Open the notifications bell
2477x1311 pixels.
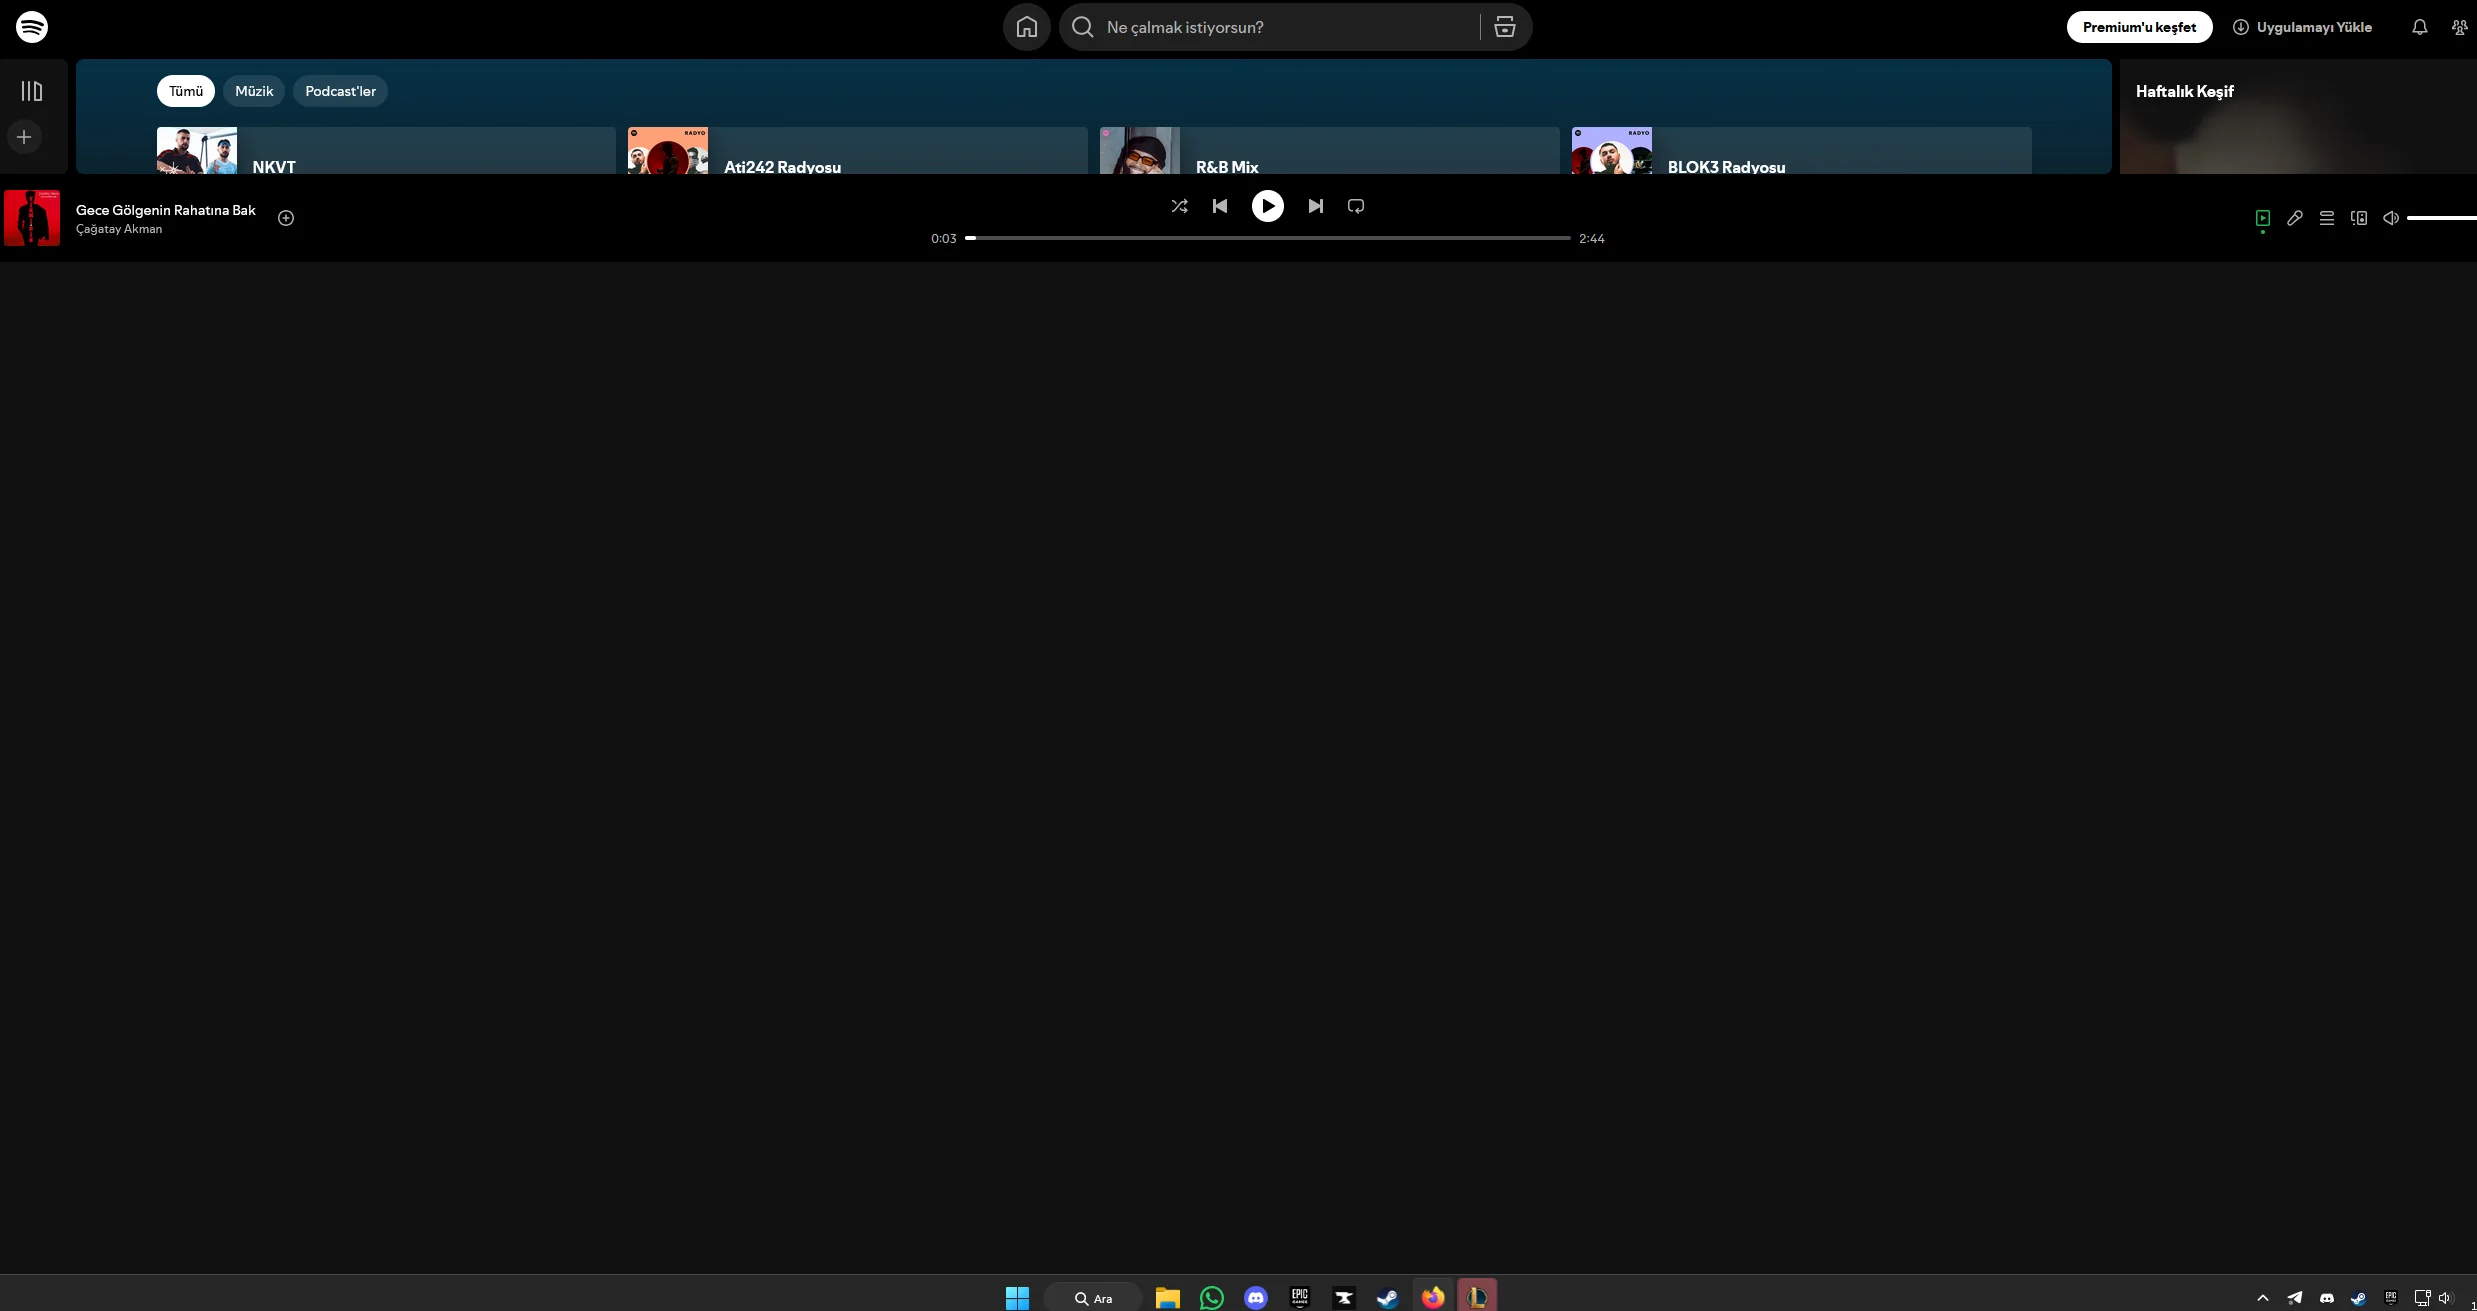point(2419,27)
